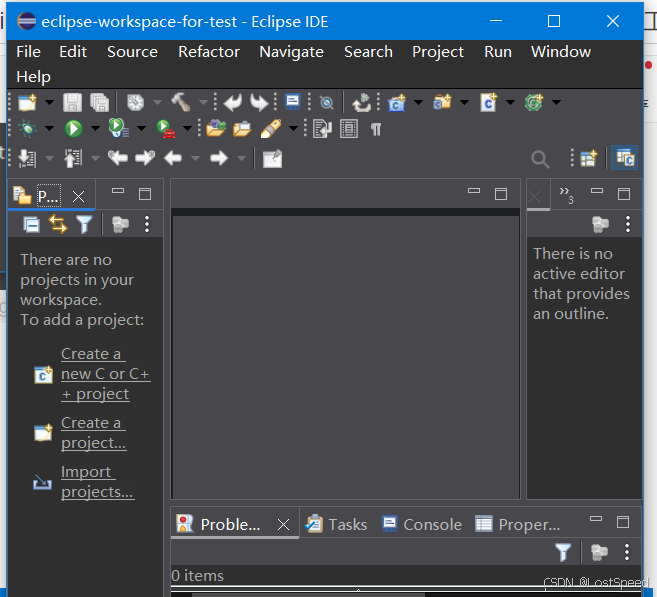Screen dimensions: 657x597
Task: Click the Save icon in toolbar
Action: pyautogui.click(x=72, y=103)
